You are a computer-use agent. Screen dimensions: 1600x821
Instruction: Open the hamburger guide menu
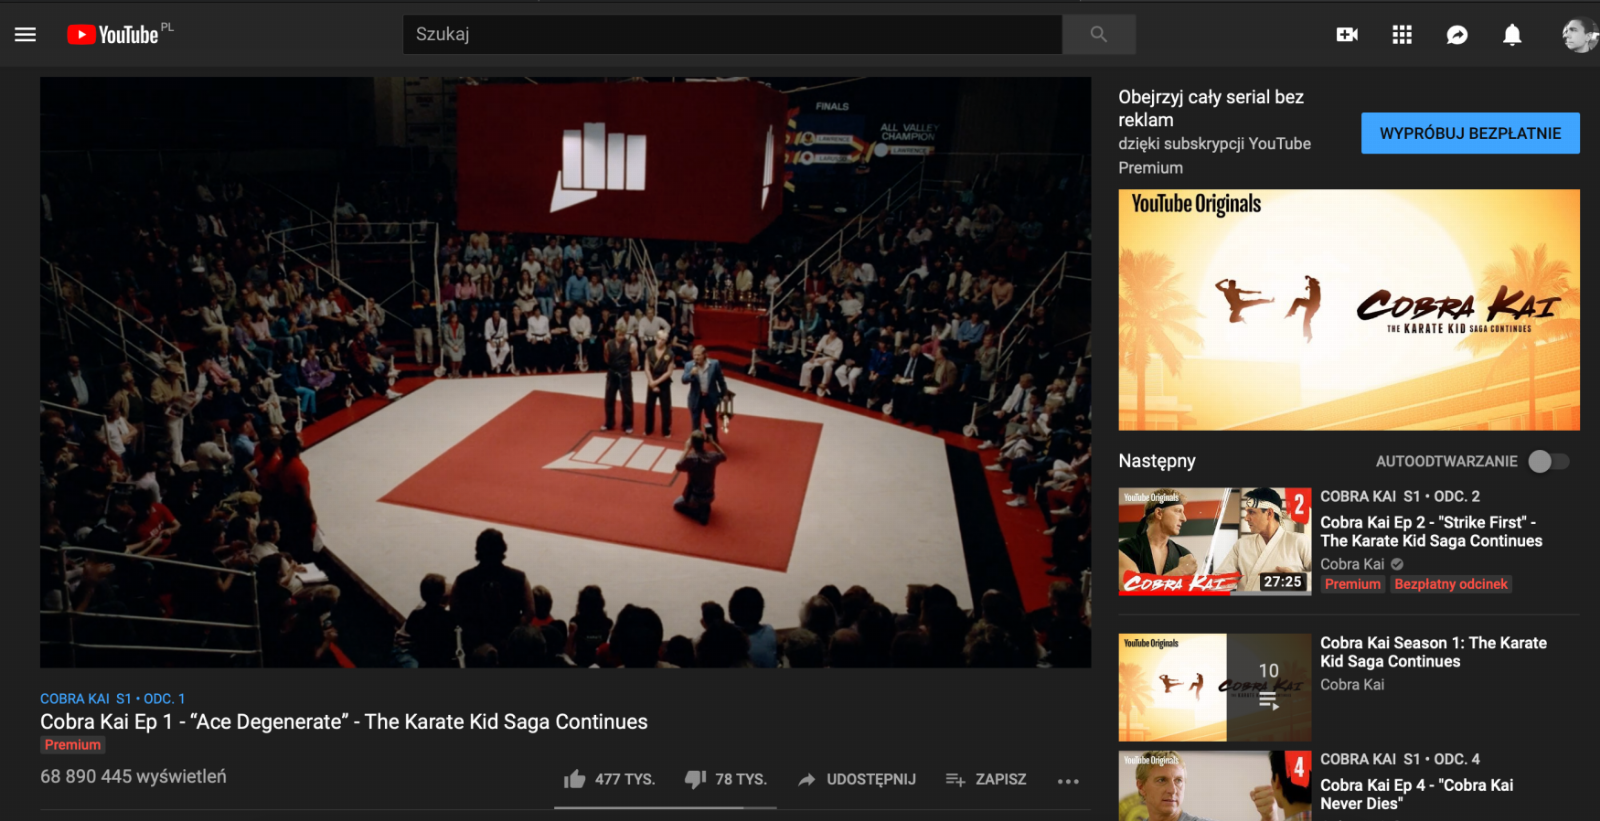[x=25, y=34]
